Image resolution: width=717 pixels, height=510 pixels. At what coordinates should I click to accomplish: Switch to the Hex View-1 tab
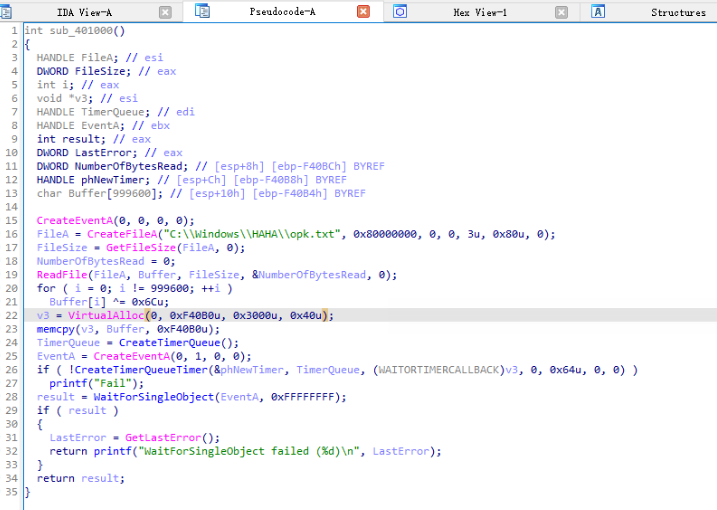click(479, 12)
